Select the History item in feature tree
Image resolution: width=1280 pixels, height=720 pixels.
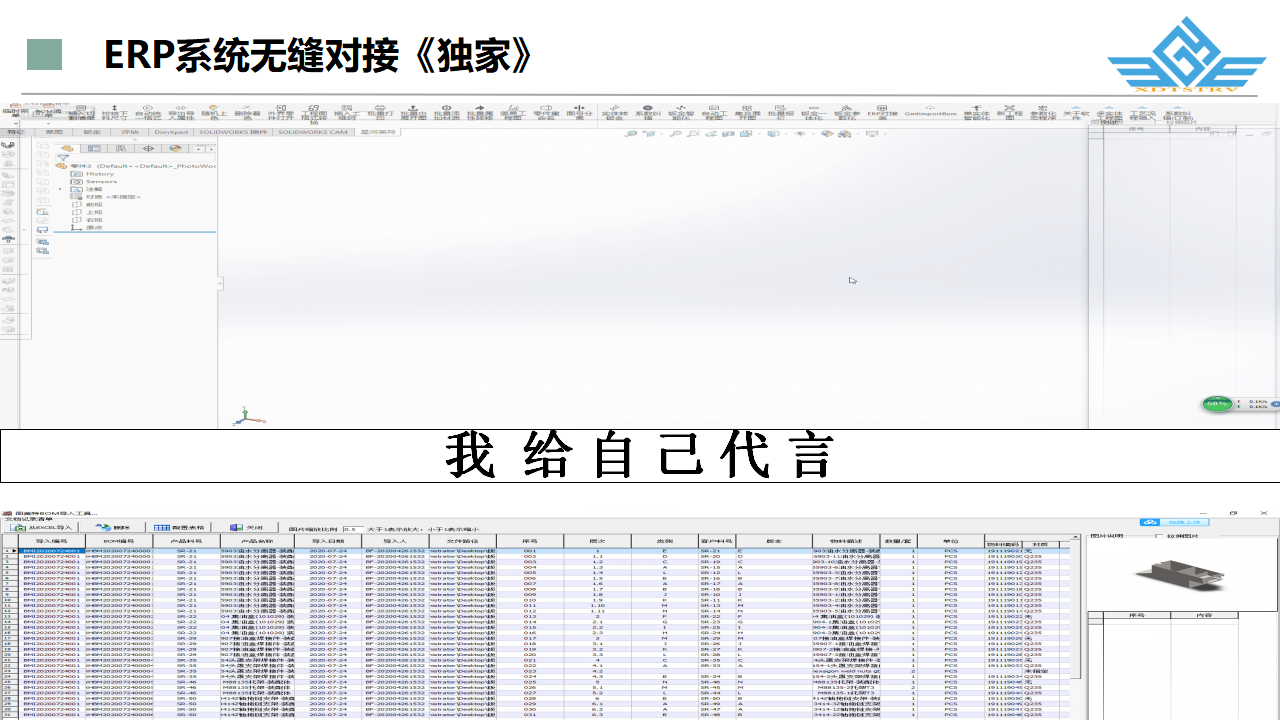point(100,174)
